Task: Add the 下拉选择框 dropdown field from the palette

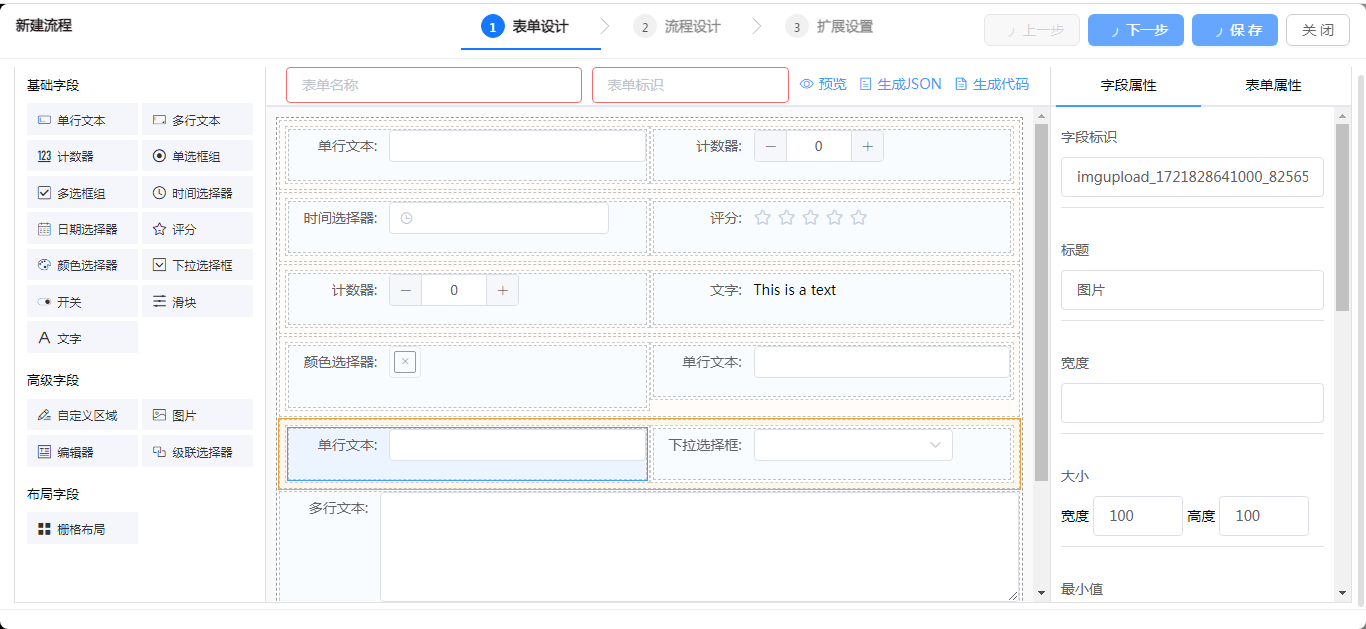Action: [x=197, y=265]
